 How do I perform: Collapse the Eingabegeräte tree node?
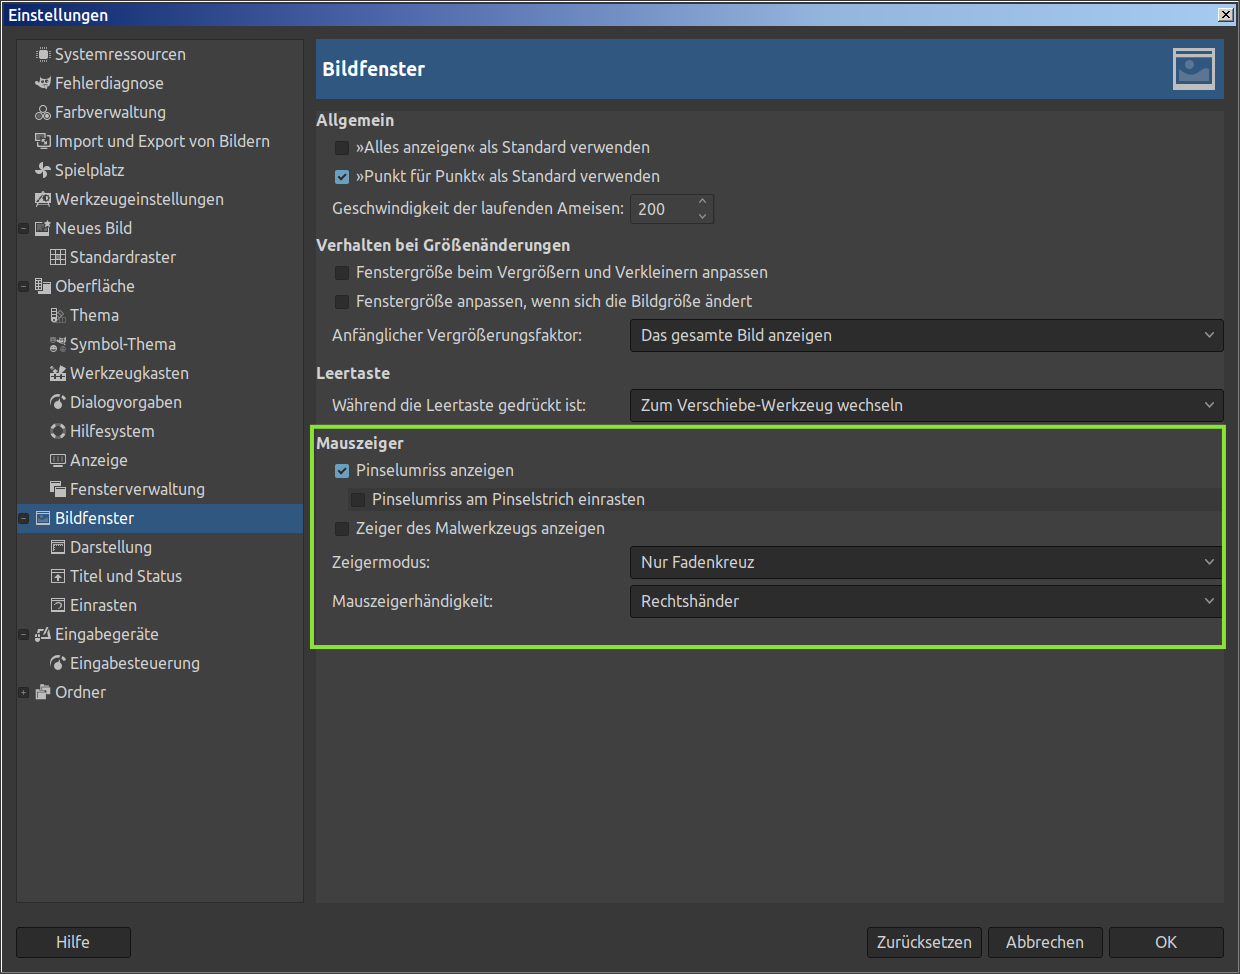[x=23, y=635]
